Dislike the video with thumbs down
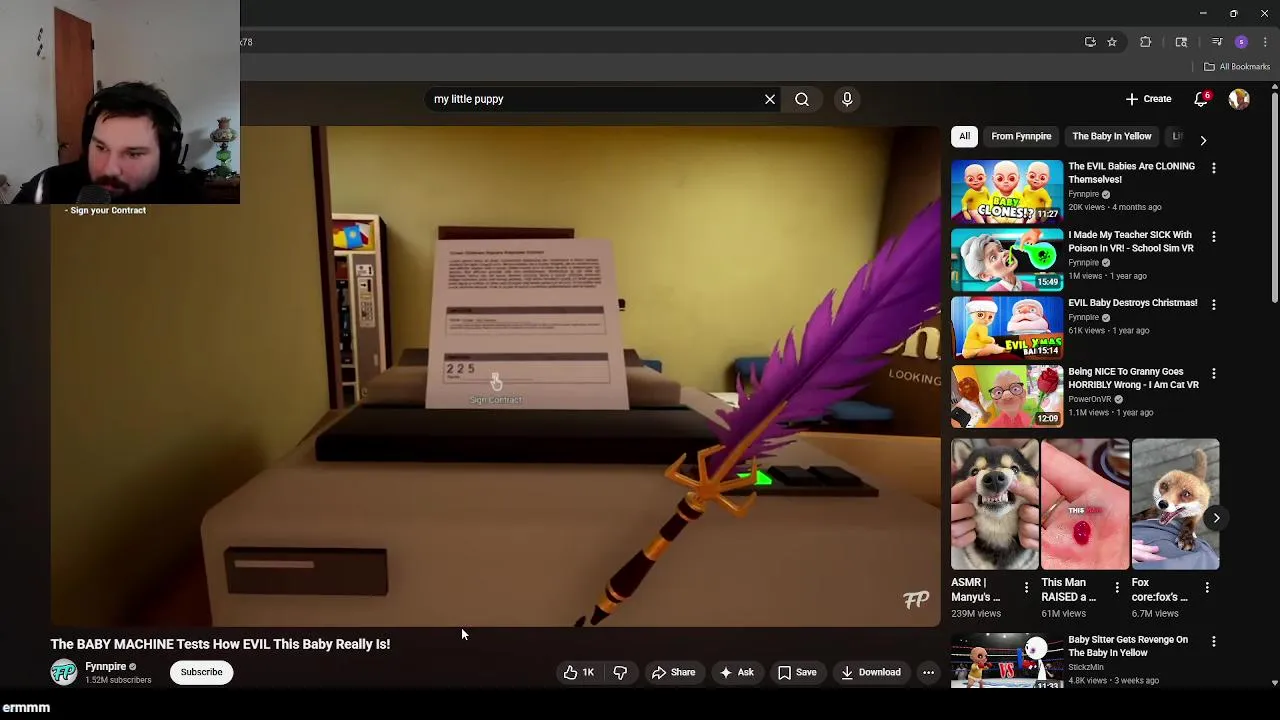Viewport: 1280px width, 720px height. 620,672
